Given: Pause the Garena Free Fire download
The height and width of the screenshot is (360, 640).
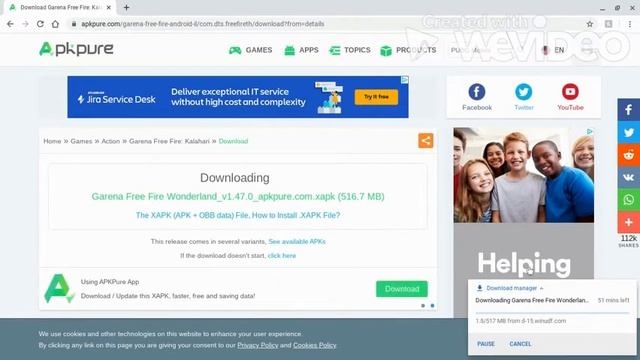Looking at the screenshot, I should tap(486, 344).
